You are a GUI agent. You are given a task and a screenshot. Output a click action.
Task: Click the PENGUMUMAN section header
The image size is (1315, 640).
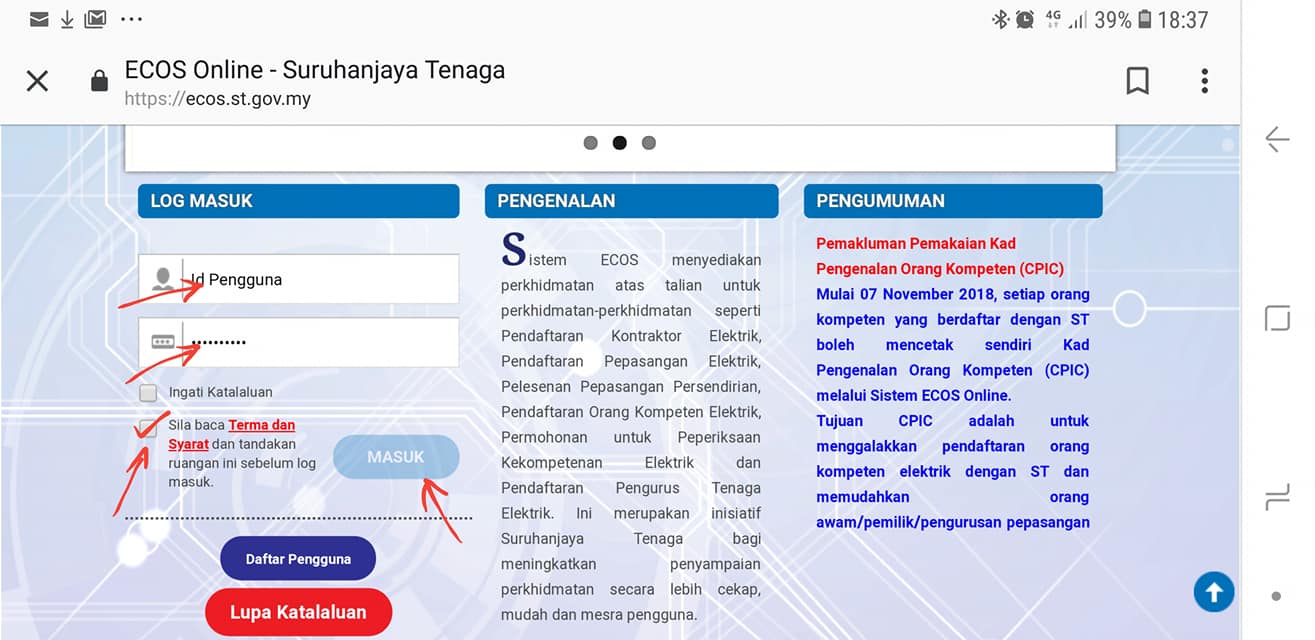(x=953, y=201)
